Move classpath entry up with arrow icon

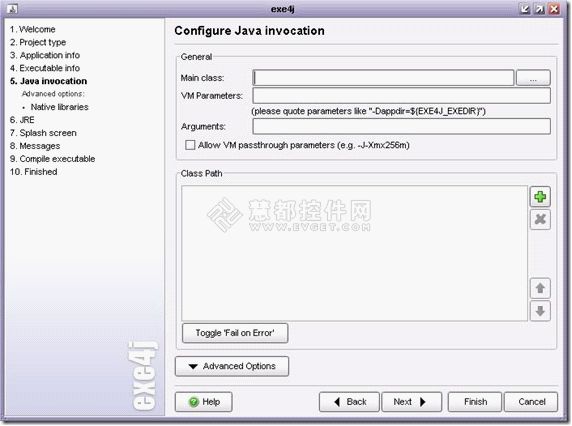coord(540,288)
